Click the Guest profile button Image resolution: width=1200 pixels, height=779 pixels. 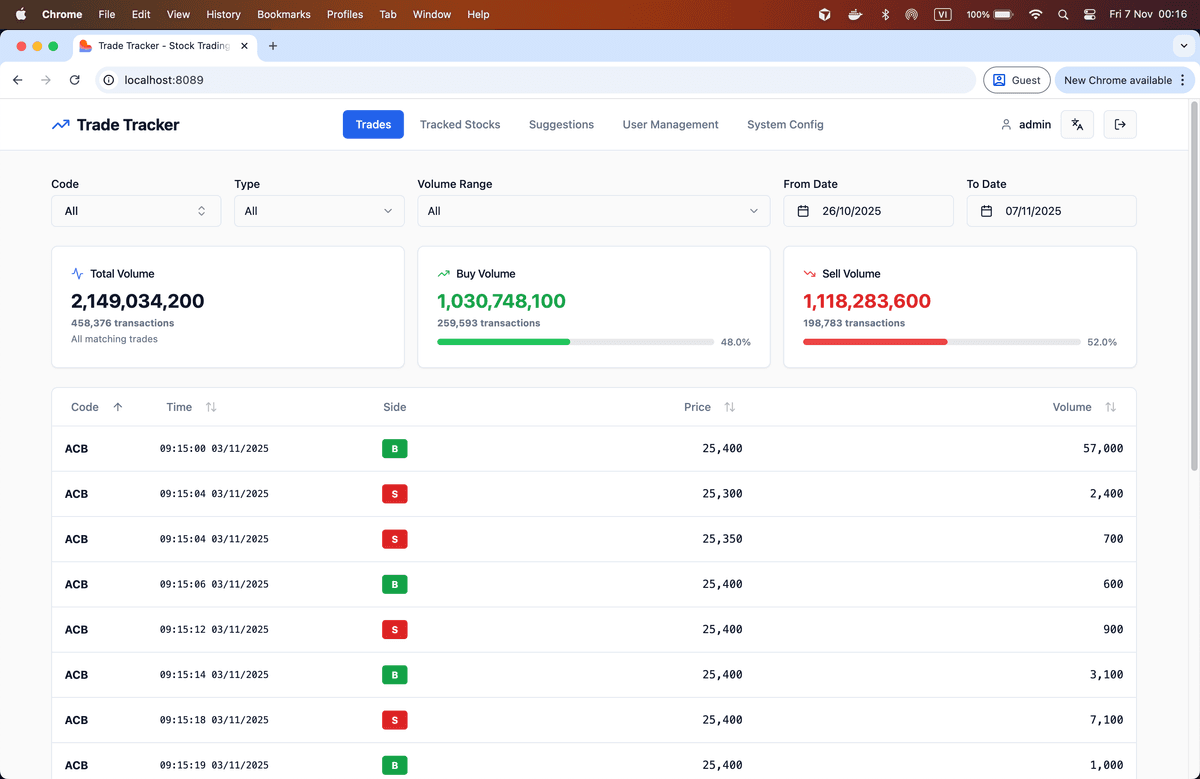pyautogui.click(x=1017, y=80)
